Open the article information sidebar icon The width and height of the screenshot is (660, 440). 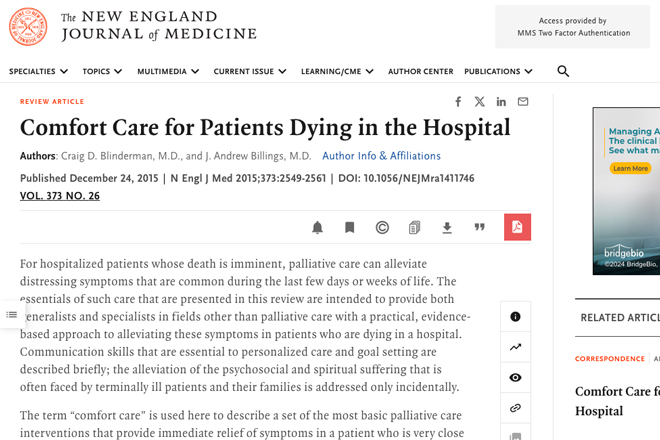tap(516, 317)
